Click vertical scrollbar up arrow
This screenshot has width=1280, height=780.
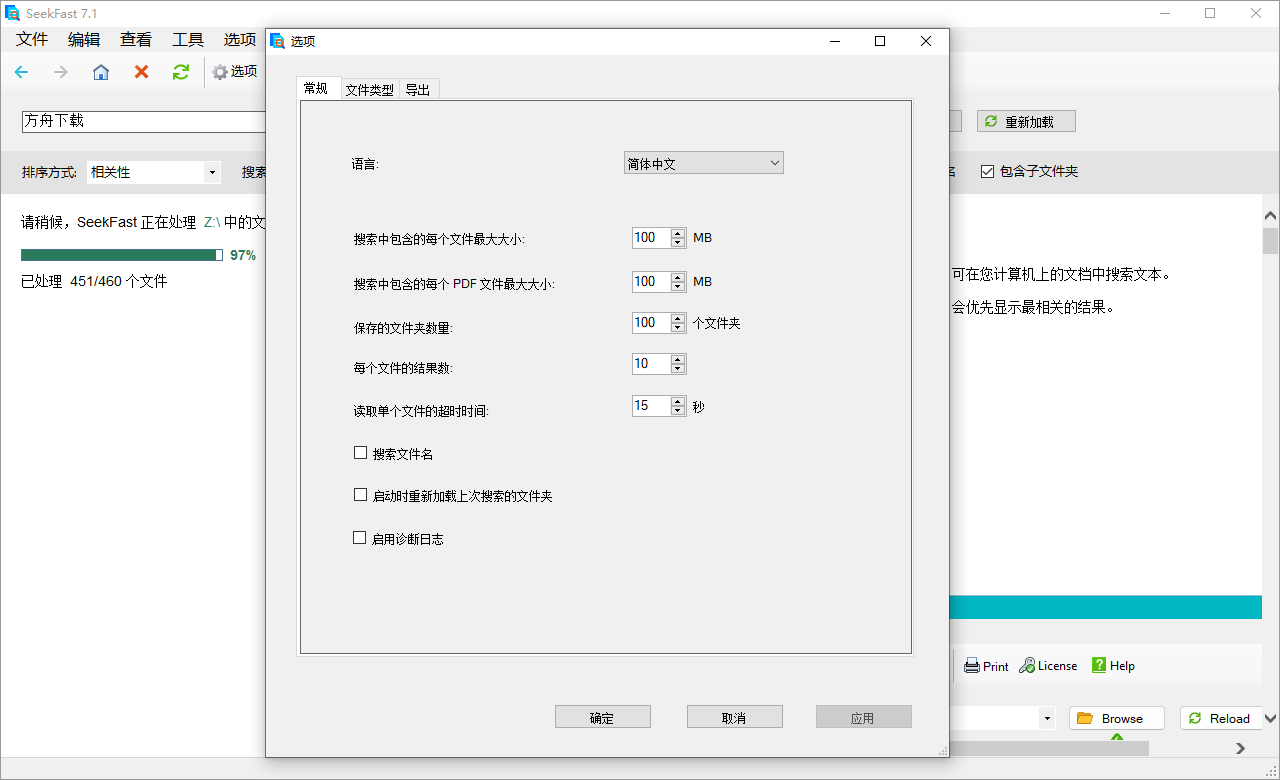(1270, 216)
